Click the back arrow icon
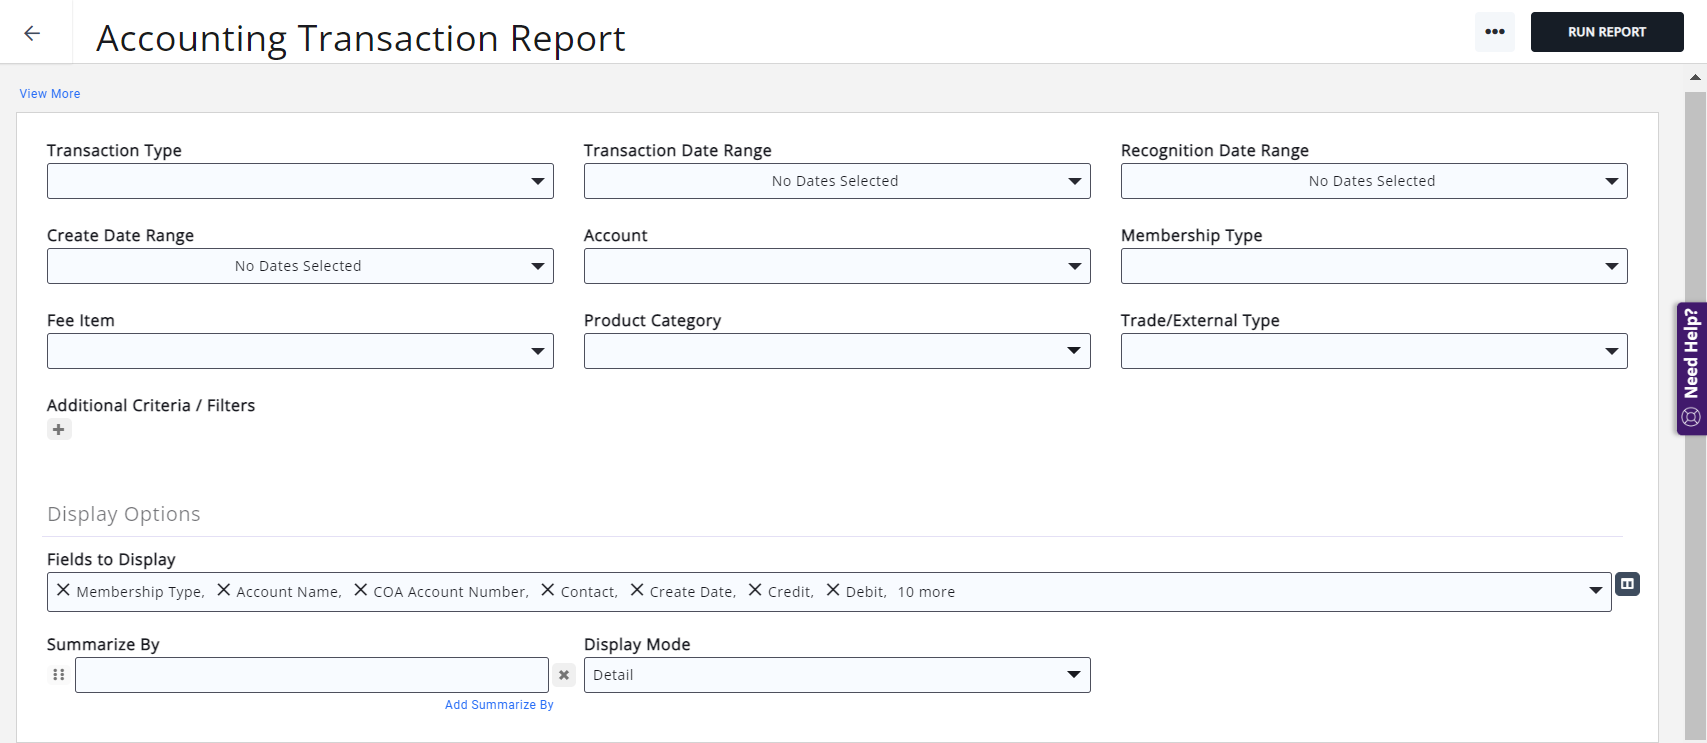Viewport: 1707px width, 743px height. coord(32,33)
